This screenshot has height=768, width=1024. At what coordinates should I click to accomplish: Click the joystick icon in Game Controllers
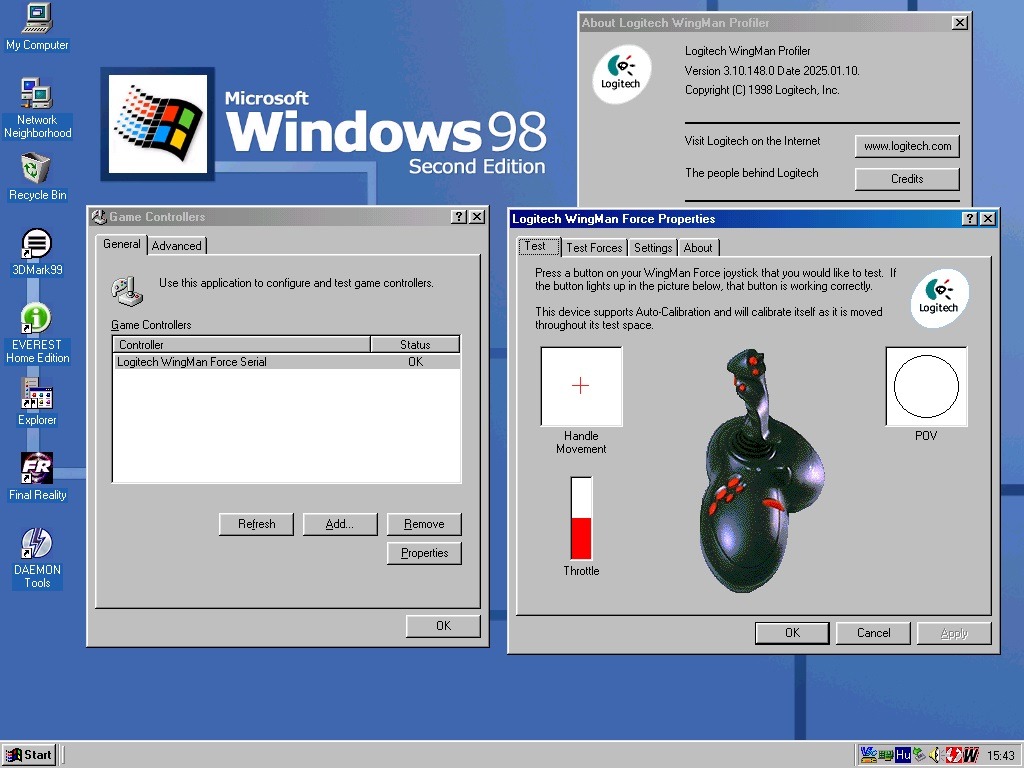[127, 291]
